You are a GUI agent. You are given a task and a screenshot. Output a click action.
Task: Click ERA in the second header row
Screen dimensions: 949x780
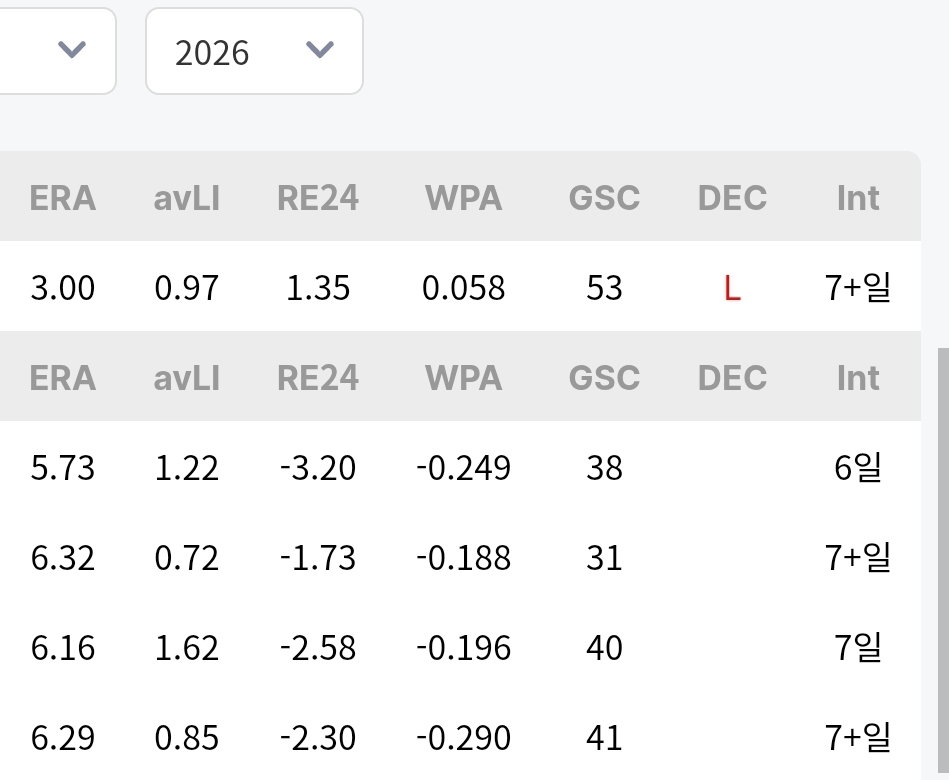point(63,378)
